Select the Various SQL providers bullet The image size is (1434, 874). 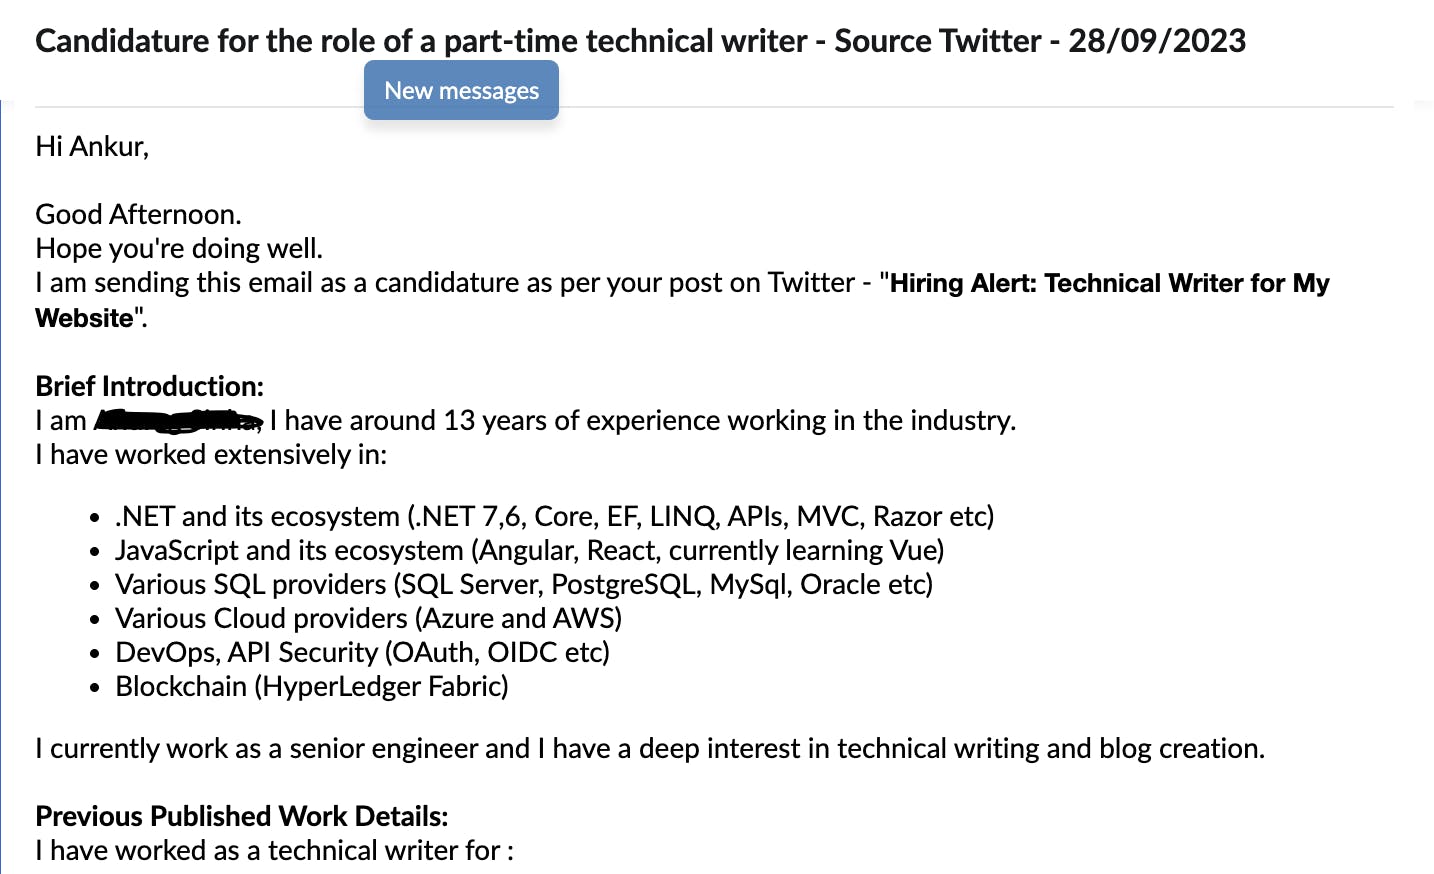(x=523, y=585)
